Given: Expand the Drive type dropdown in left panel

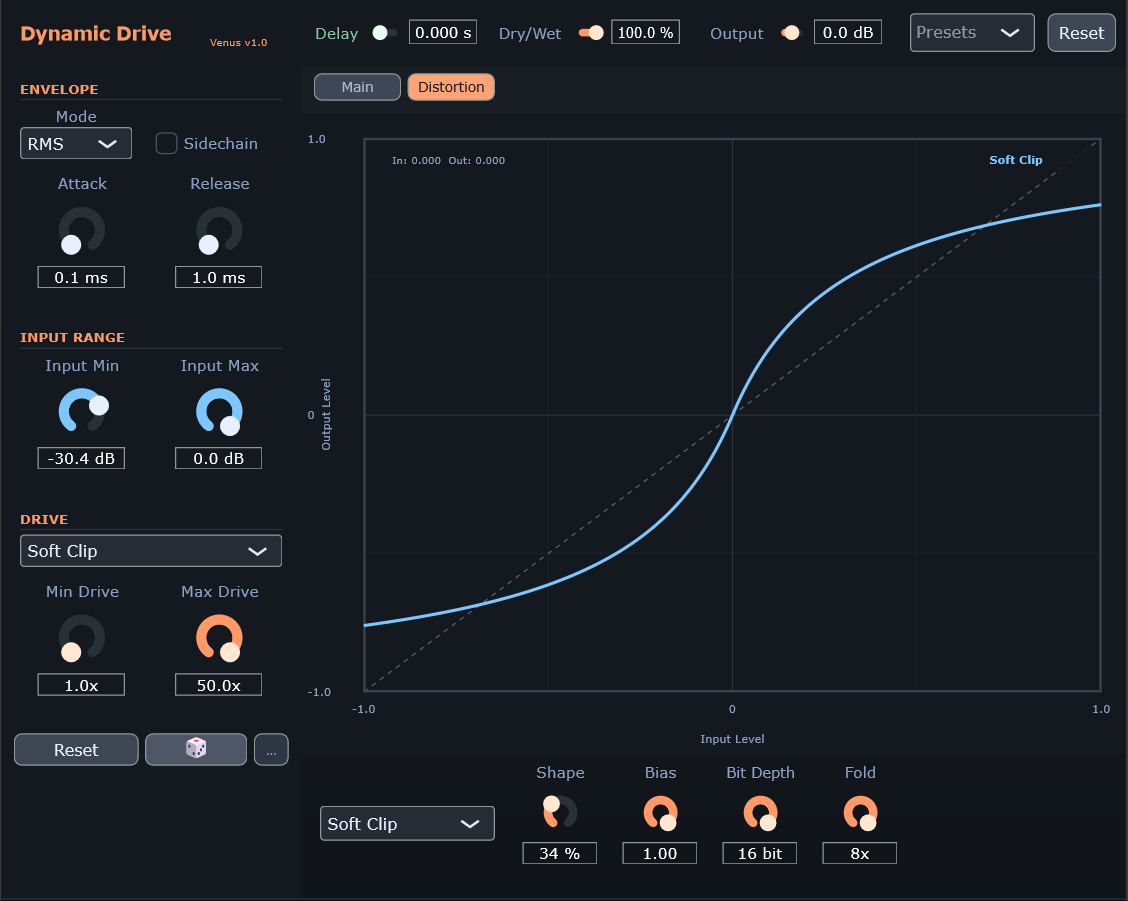Looking at the screenshot, I should tap(150, 551).
